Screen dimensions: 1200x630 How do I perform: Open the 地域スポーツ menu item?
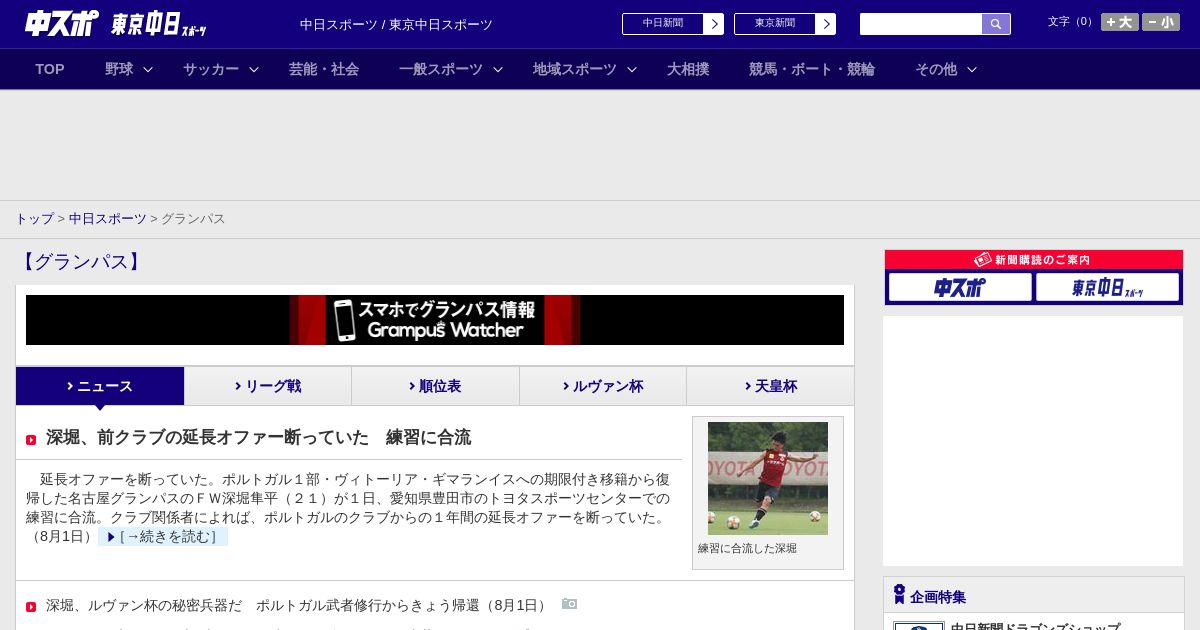[x=575, y=69]
